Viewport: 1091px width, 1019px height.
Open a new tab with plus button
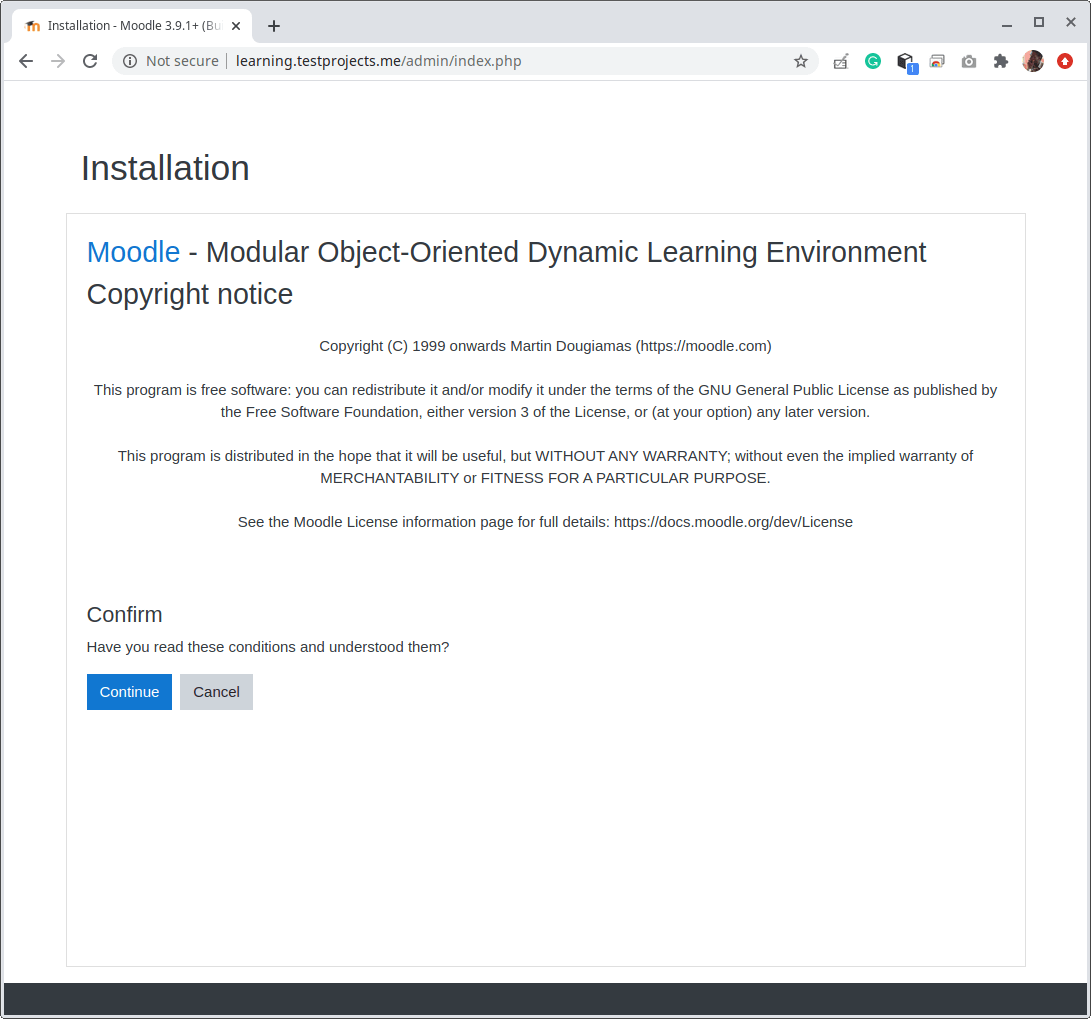pos(274,26)
